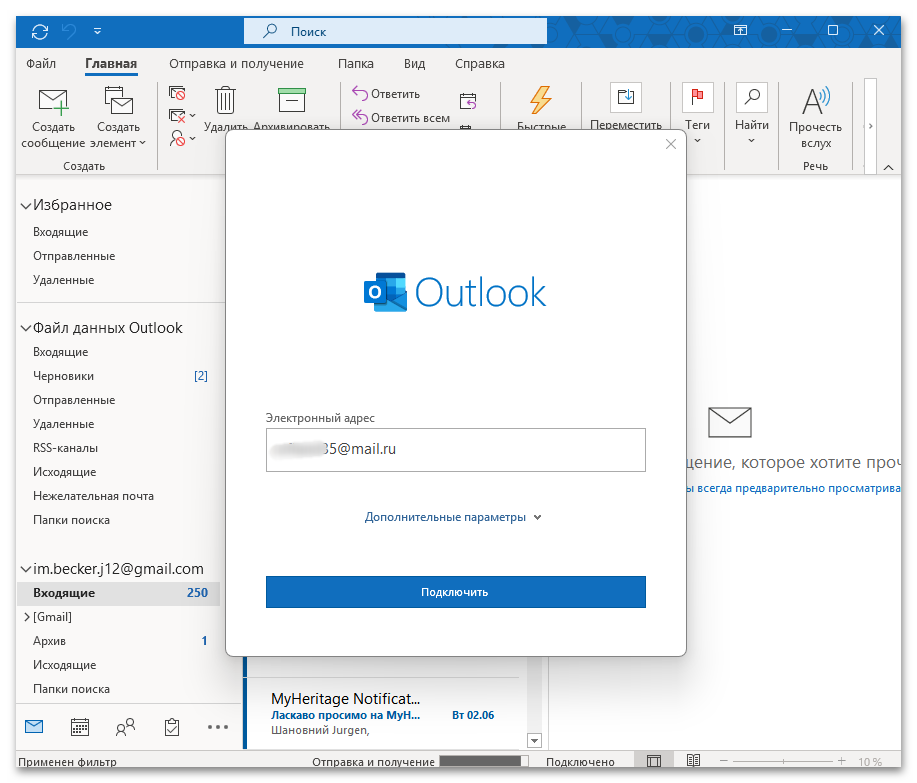Close the Outlook account dialog

[671, 144]
